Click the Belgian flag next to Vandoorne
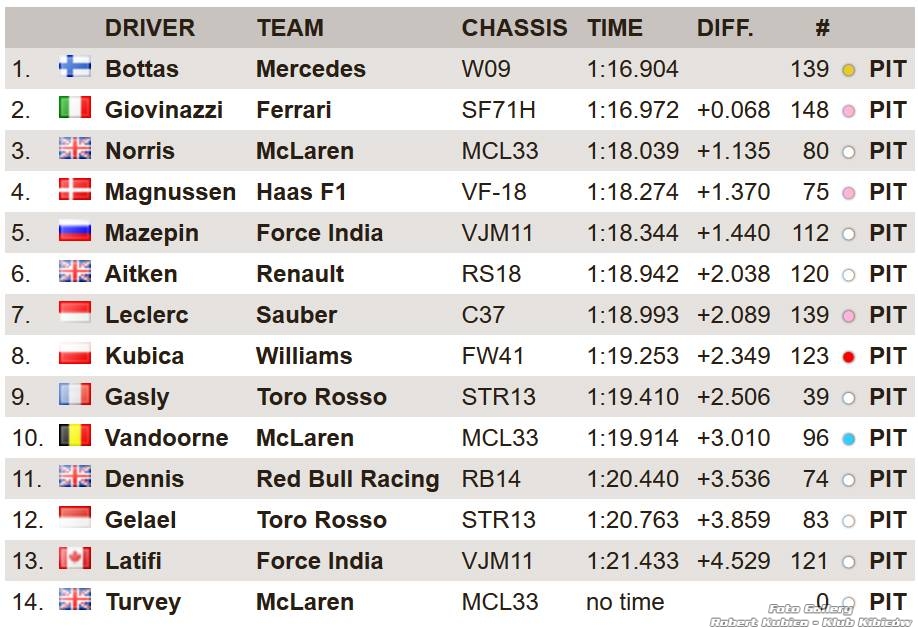The width and height of the screenshot is (918, 630). [75, 436]
